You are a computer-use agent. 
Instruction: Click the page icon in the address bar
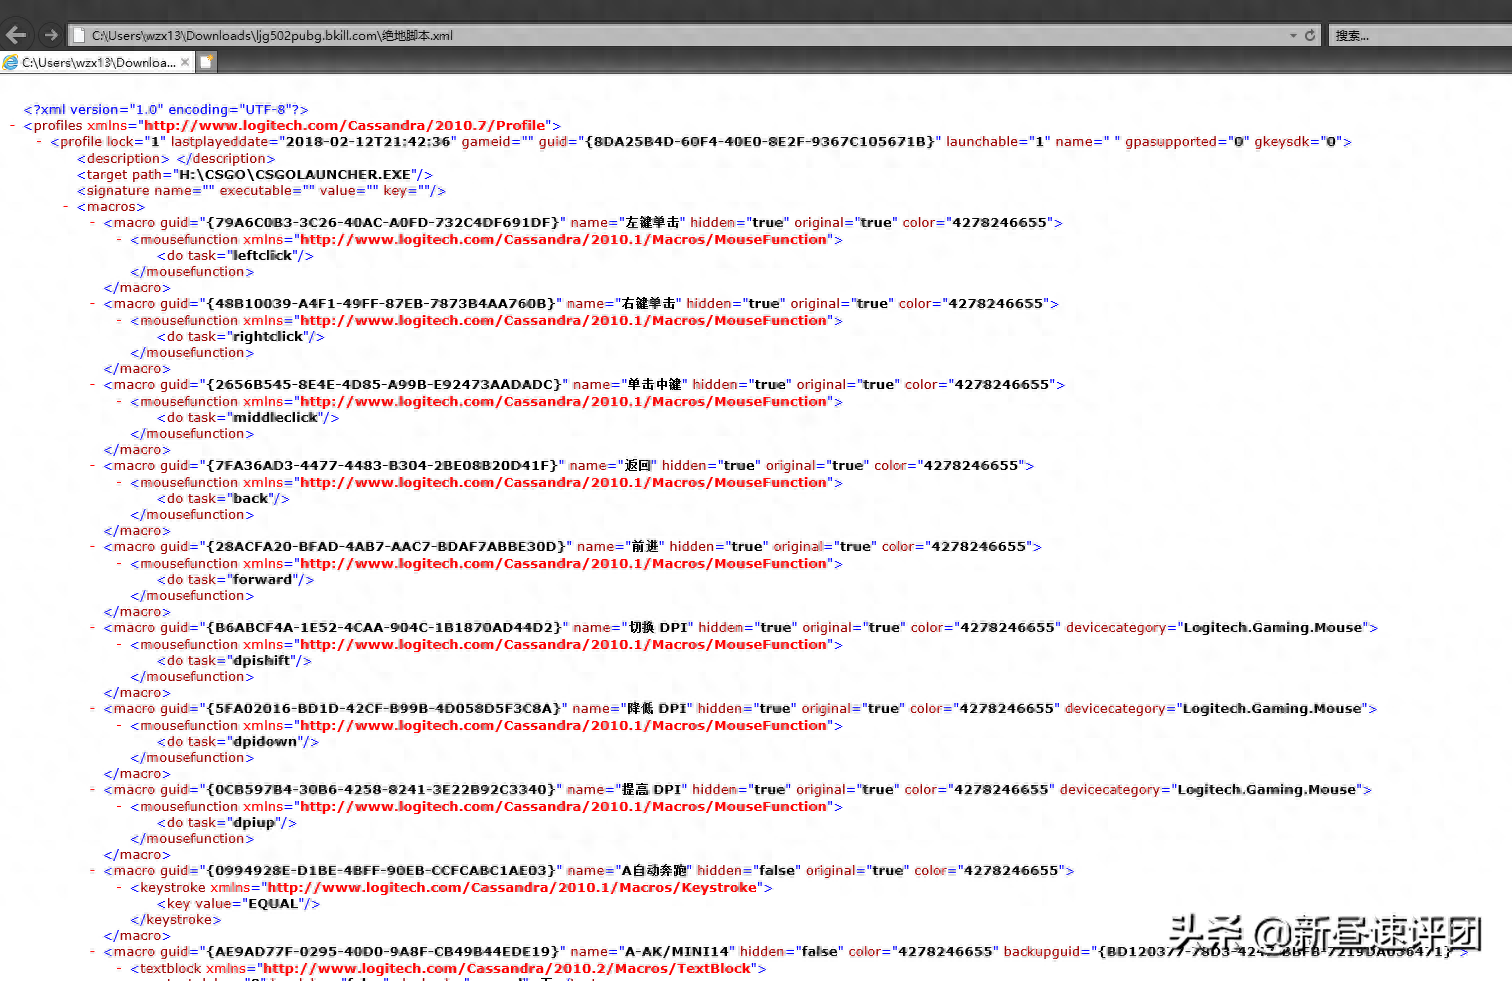click(x=79, y=35)
